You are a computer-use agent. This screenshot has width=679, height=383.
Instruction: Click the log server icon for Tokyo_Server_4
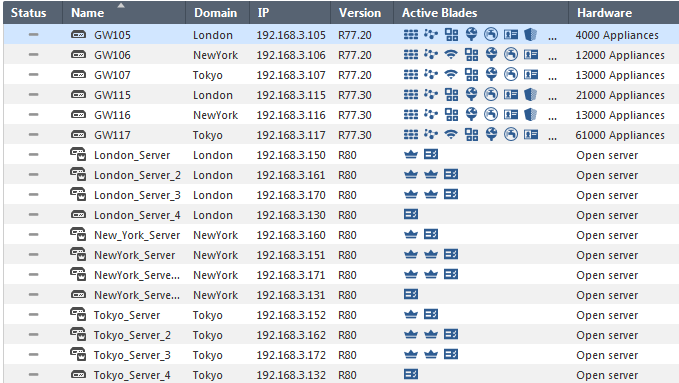click(411, 374)
